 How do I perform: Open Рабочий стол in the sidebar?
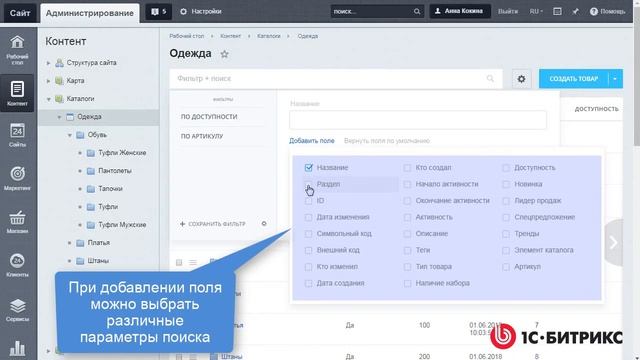coord(17,50)
